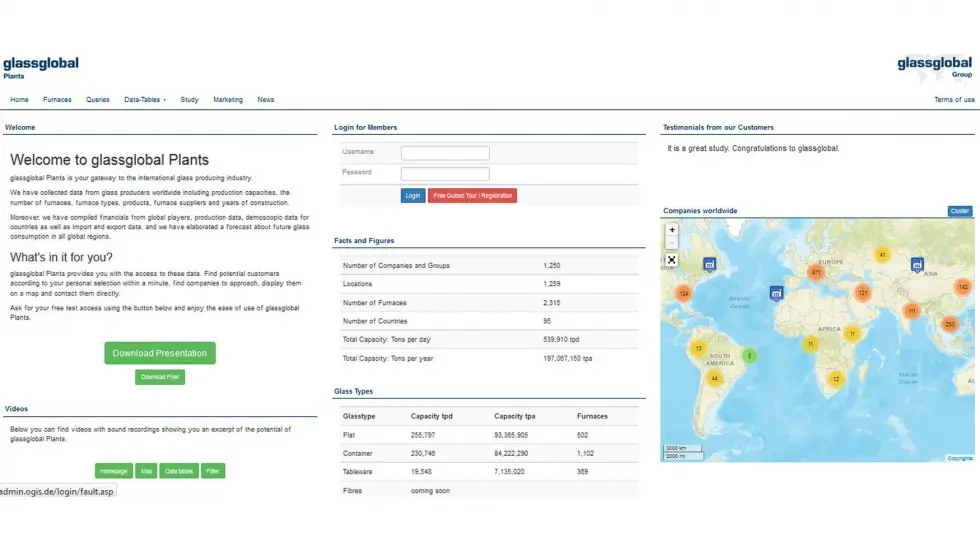Screen dimensions: 980x560
Task: Play the Map video
Action: click(x=146, y=471)
